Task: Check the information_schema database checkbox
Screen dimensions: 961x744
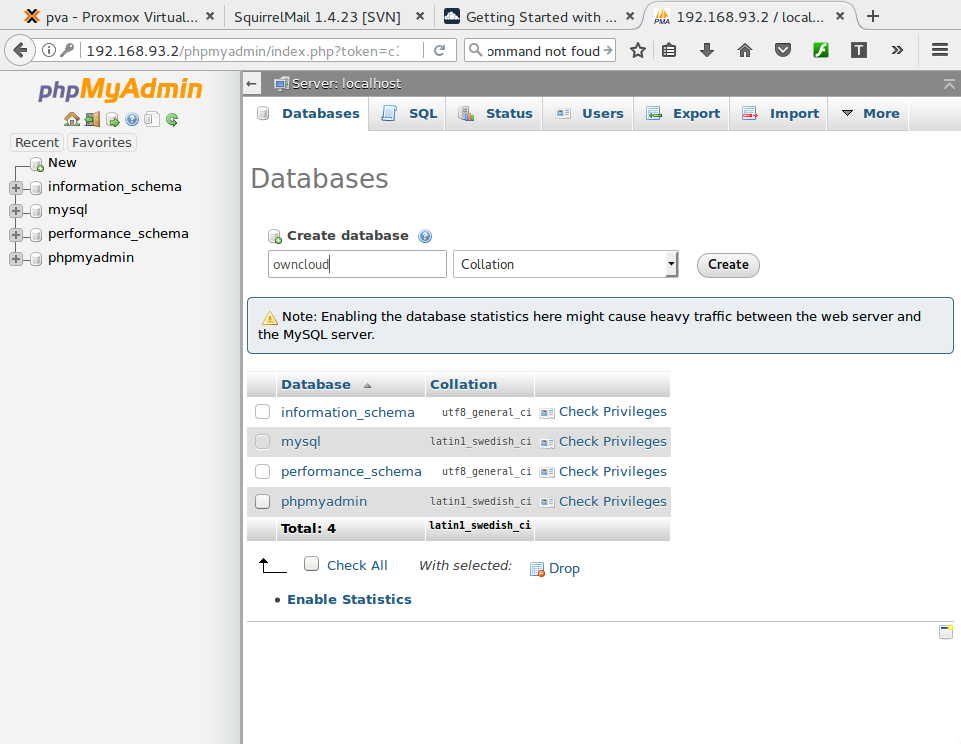Action: coord(262,411)
